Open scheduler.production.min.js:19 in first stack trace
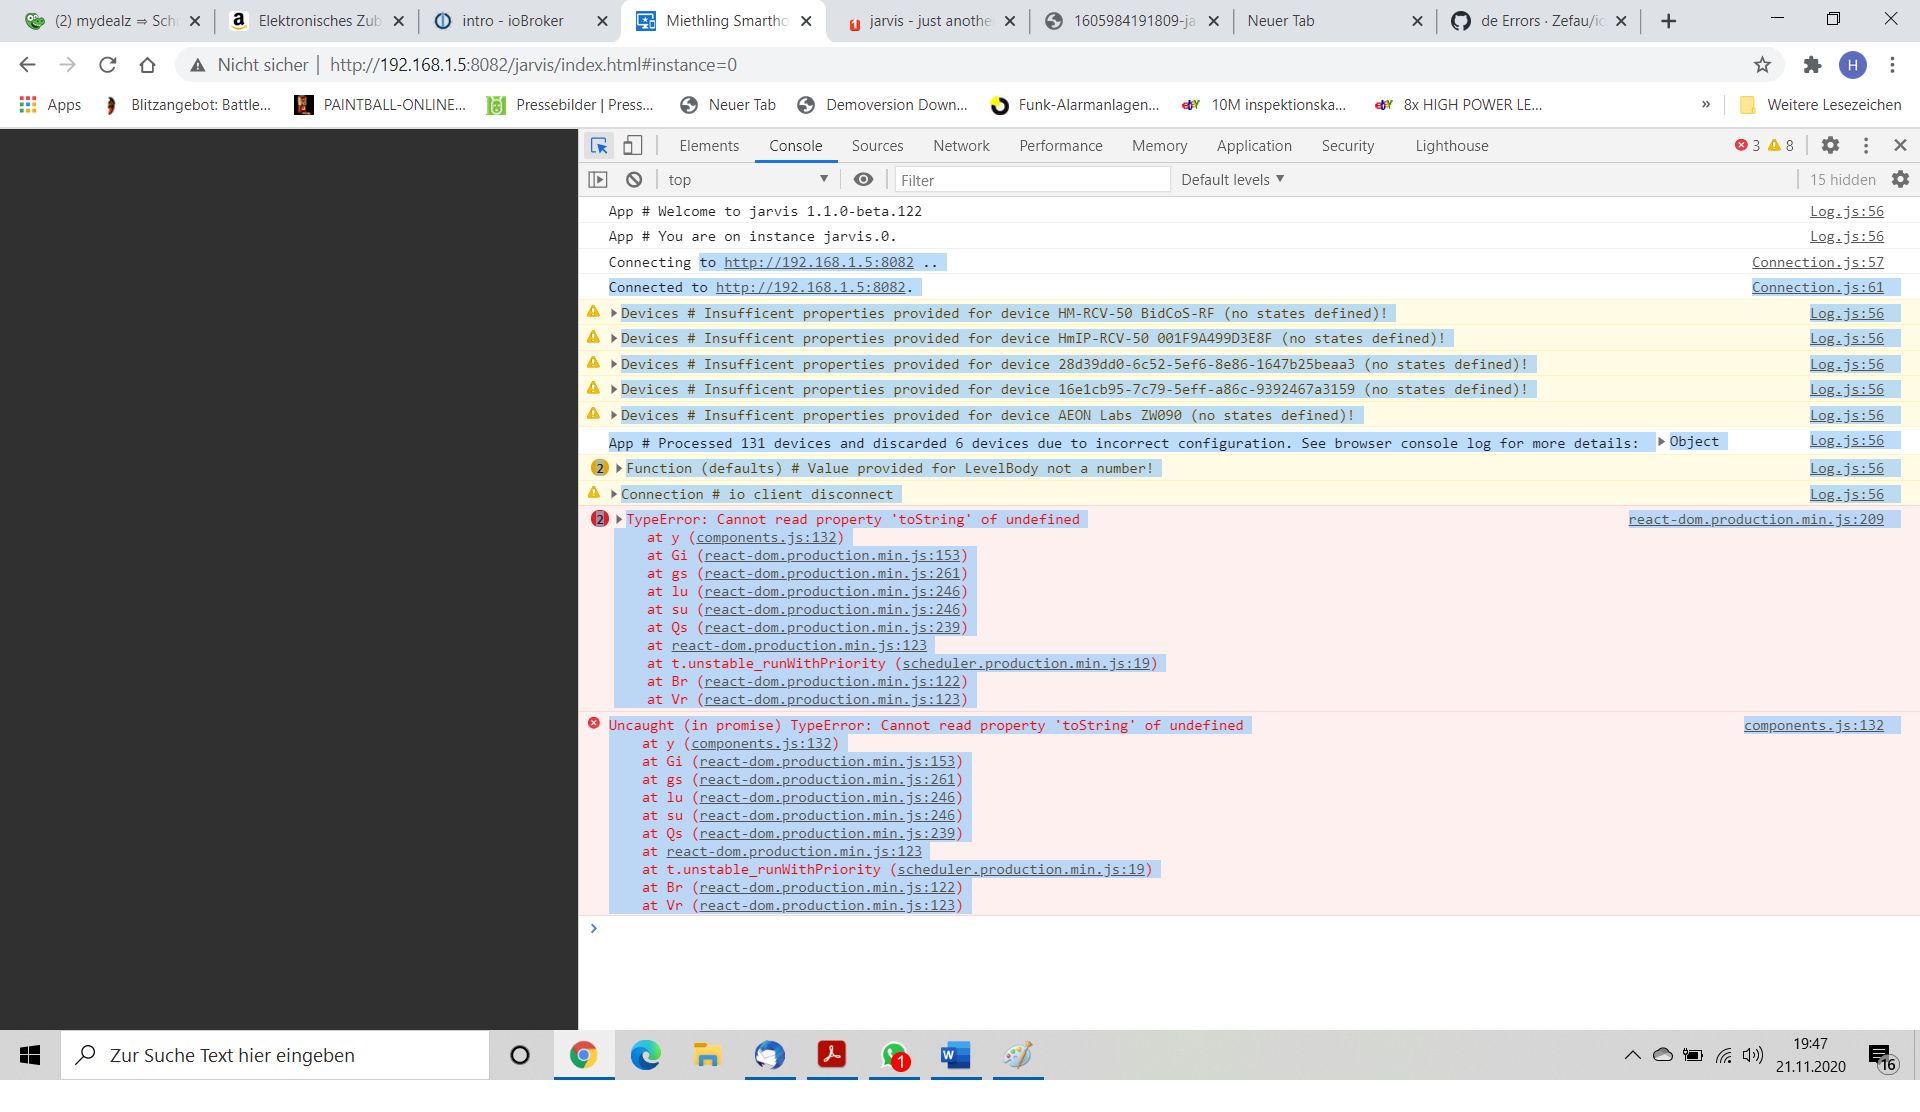Image resolution: width=1920 pixels, height=1112 pixels. (1025, 663)
